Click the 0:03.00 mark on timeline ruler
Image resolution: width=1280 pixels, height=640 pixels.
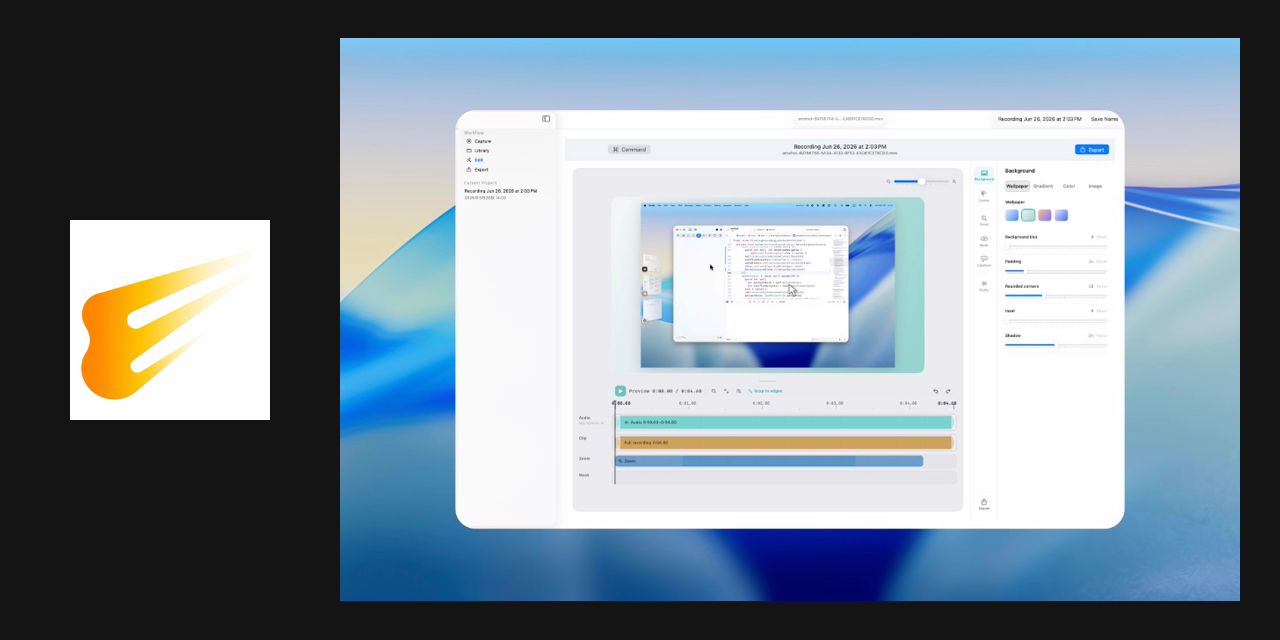pos(834,403)
